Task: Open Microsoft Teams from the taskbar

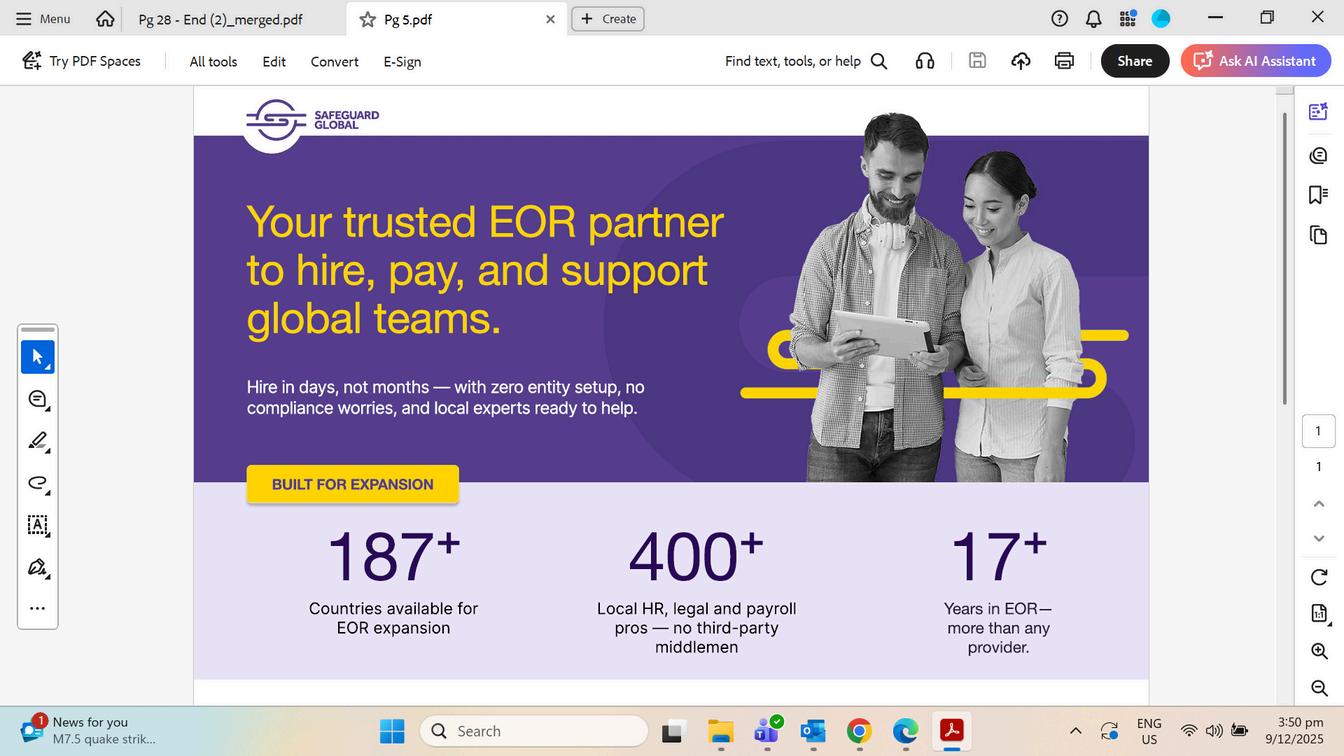Action: coord(767,731)
